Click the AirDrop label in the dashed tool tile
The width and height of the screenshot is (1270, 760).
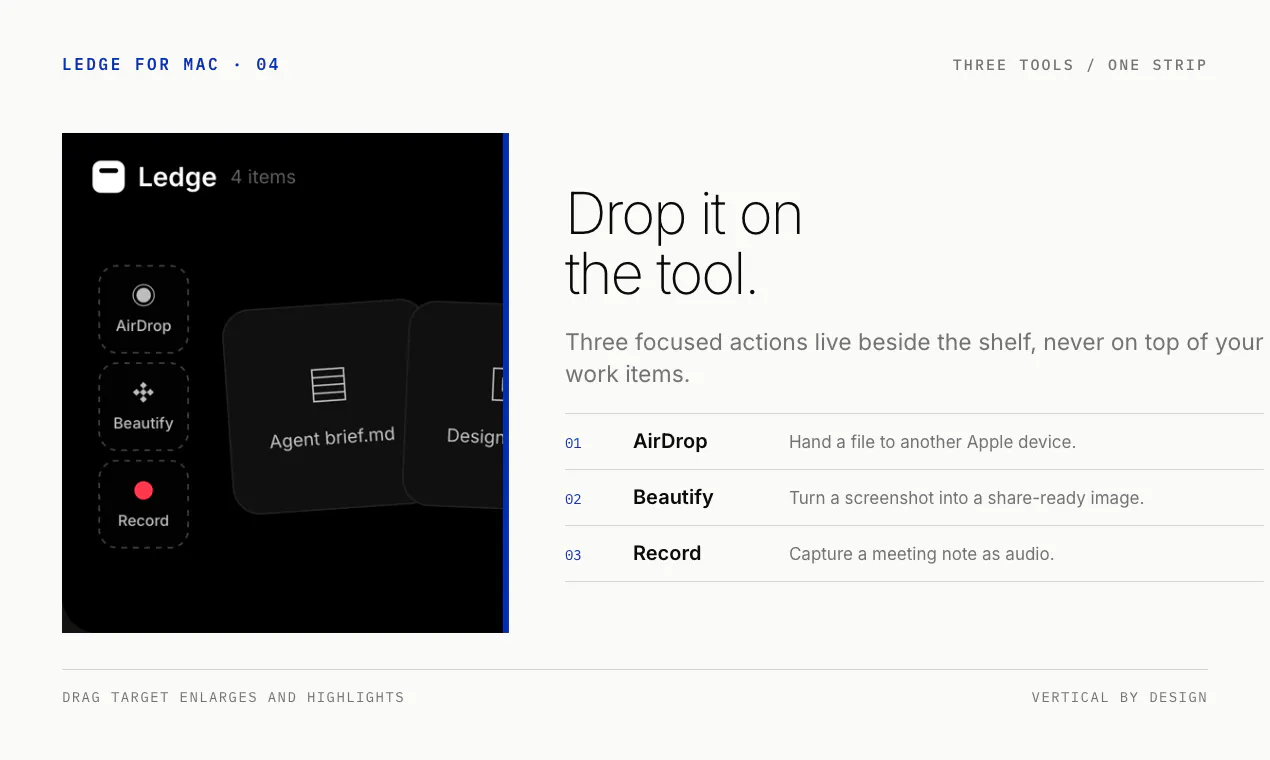pos(143,326)
